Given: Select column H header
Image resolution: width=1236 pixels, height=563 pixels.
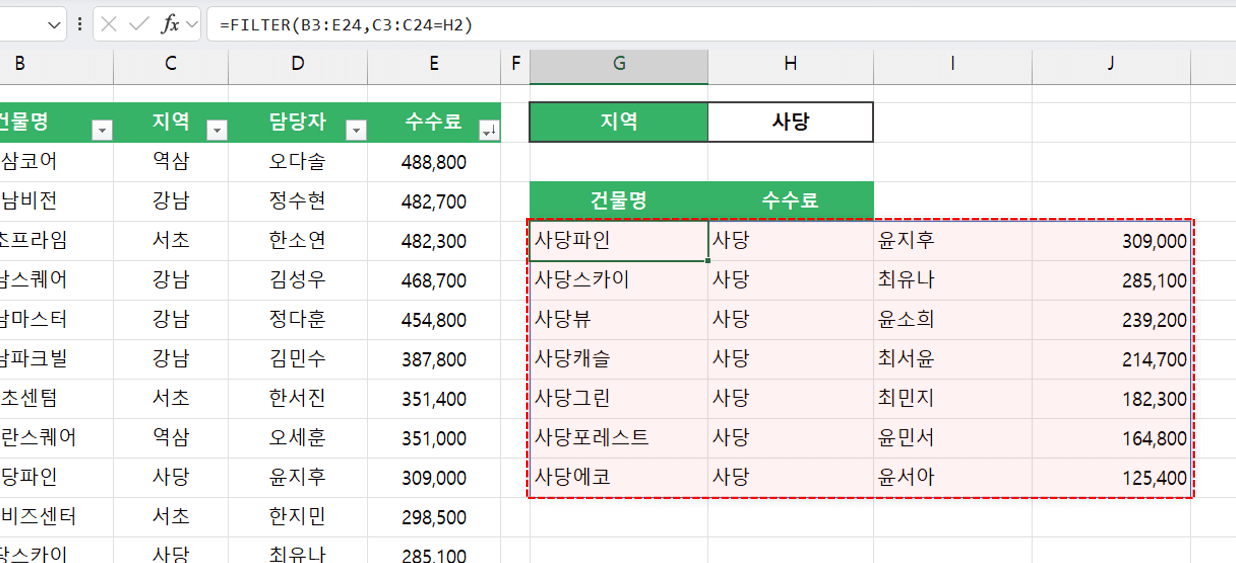Looking at the screenshot, I should (x=790, y=64).
